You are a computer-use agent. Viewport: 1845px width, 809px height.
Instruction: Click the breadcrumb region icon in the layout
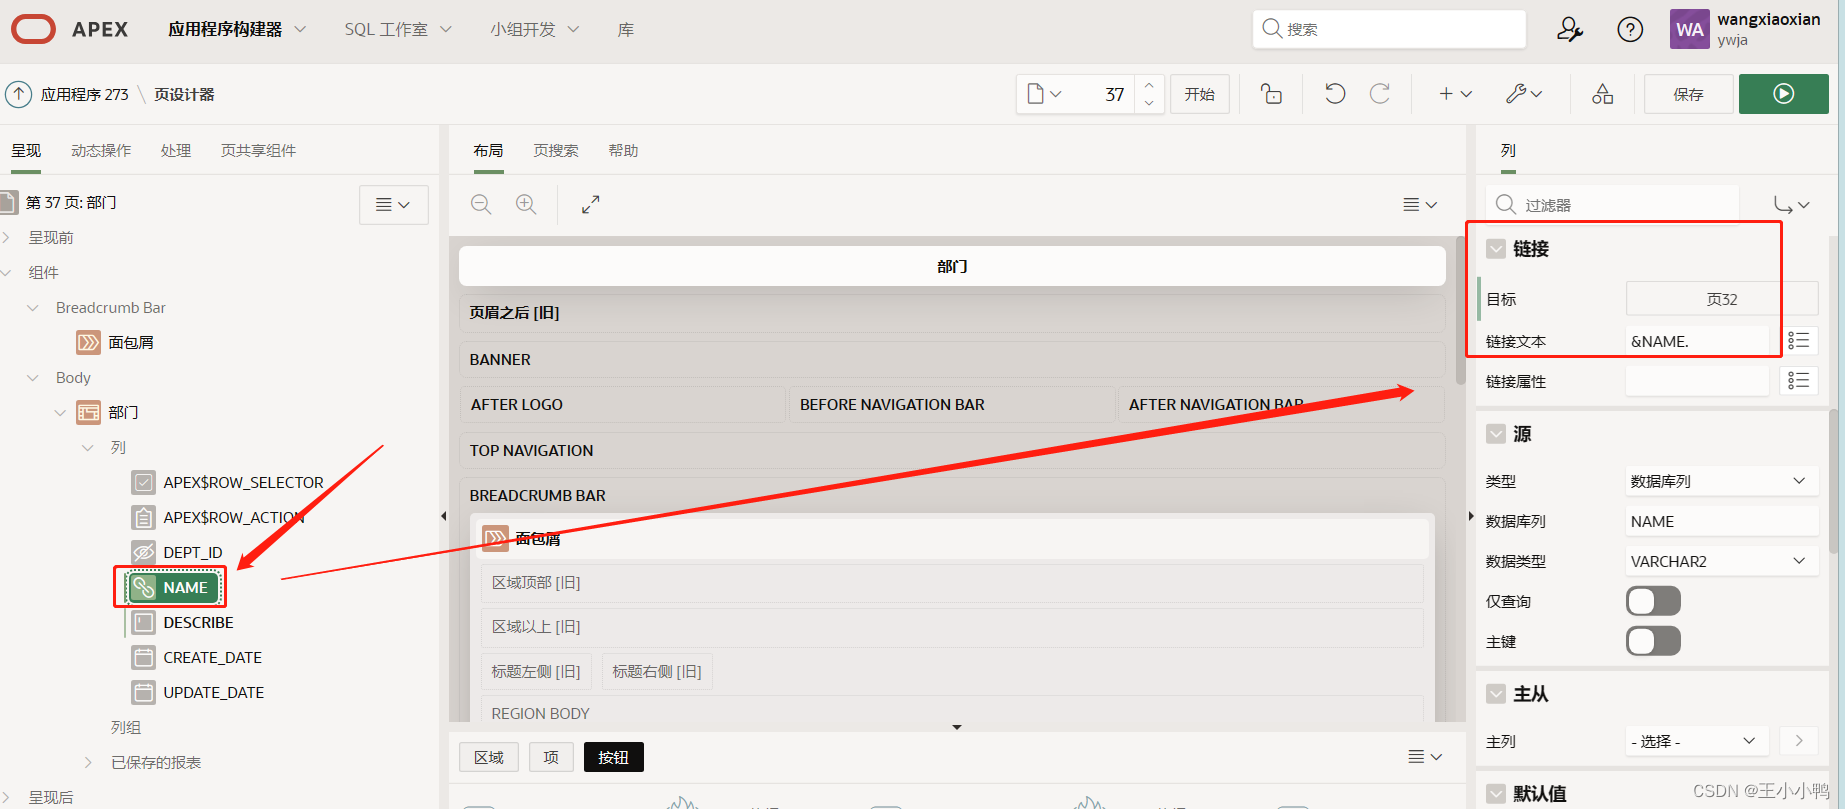click(495, 538)
